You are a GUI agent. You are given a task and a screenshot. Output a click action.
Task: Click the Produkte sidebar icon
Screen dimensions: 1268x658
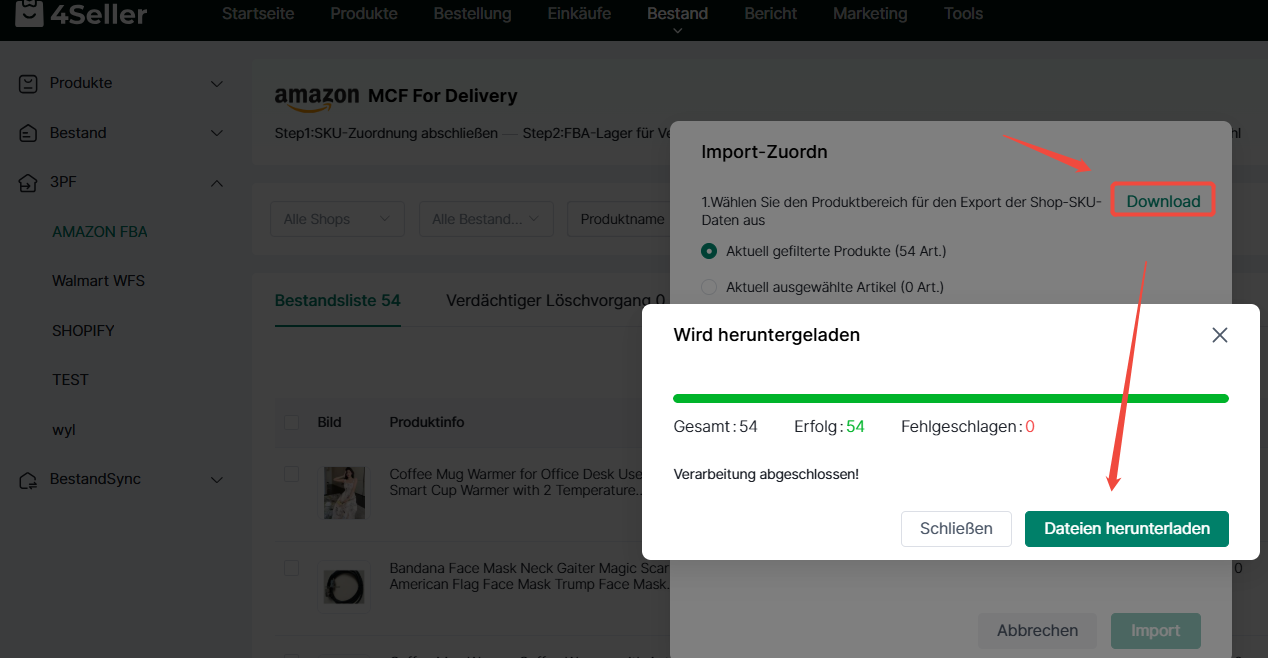(x=29, y=84)
